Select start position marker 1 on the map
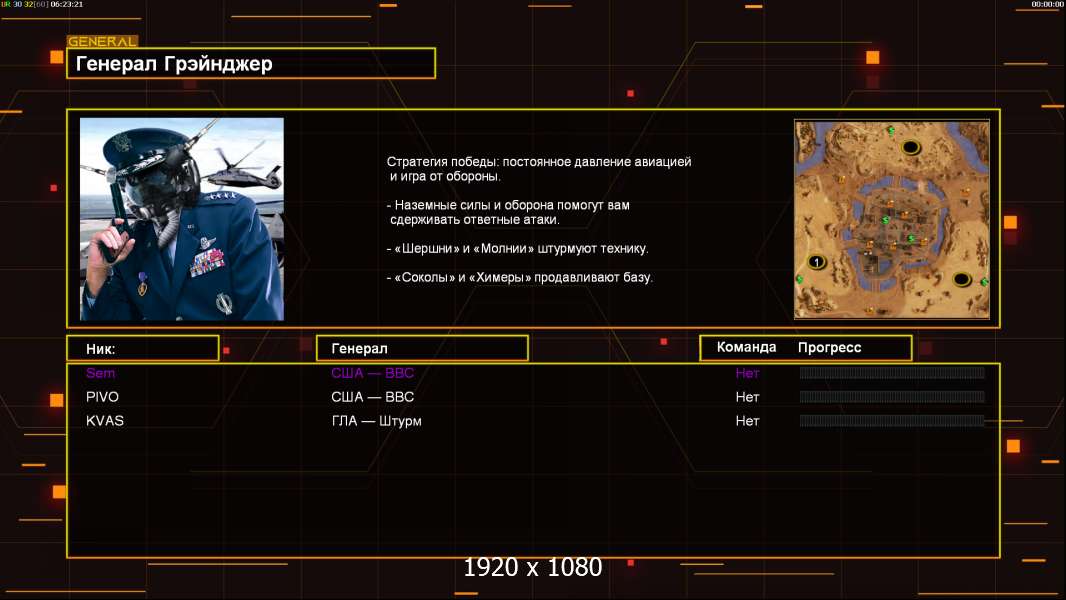The height and width of the screenshot is (600, 1066). 816,262
